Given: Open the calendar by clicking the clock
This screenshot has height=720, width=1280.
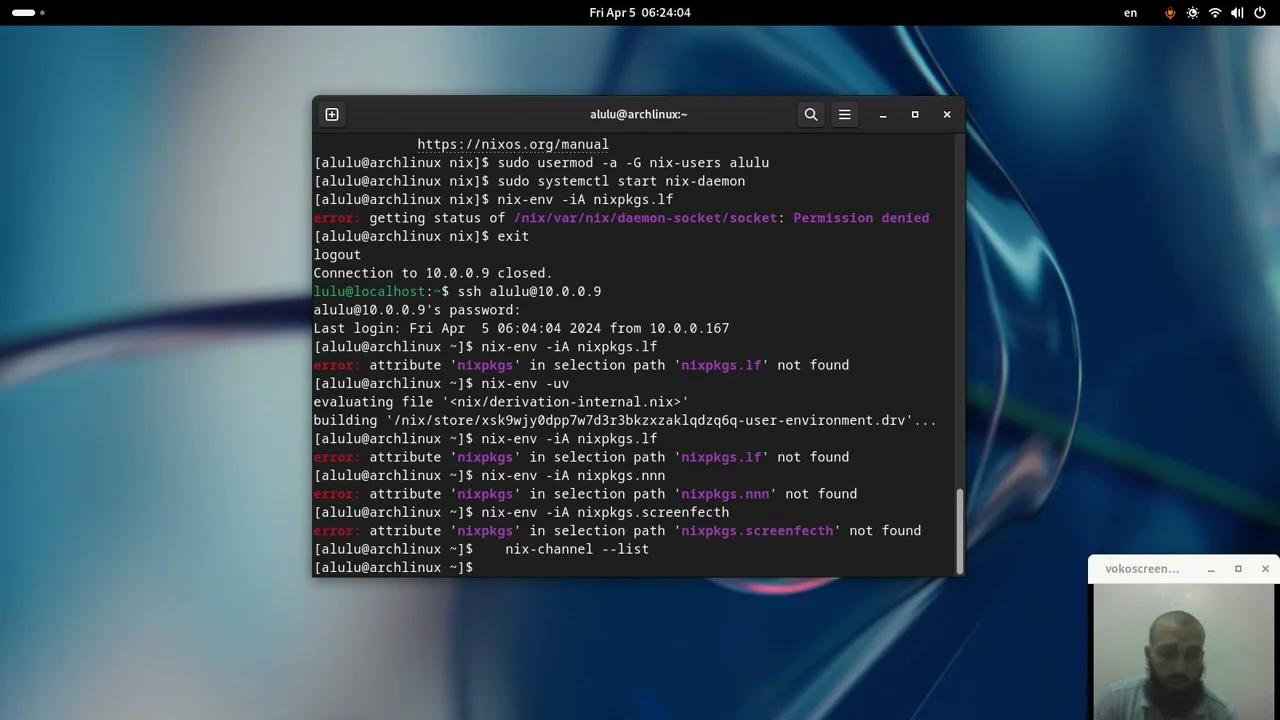Looking at the screenshot, I should point(640,13).
